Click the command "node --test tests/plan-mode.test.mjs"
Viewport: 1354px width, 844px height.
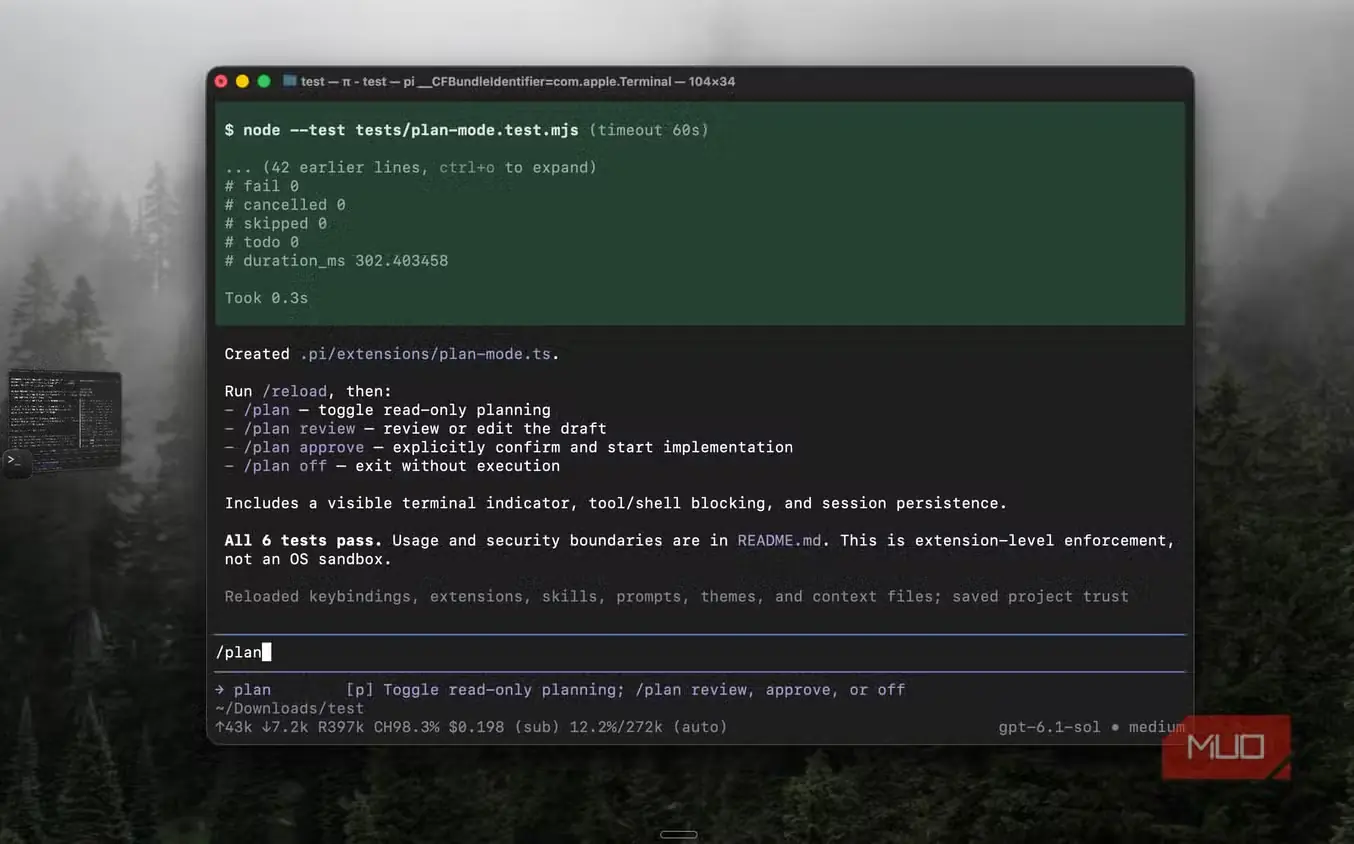point(411,130)
